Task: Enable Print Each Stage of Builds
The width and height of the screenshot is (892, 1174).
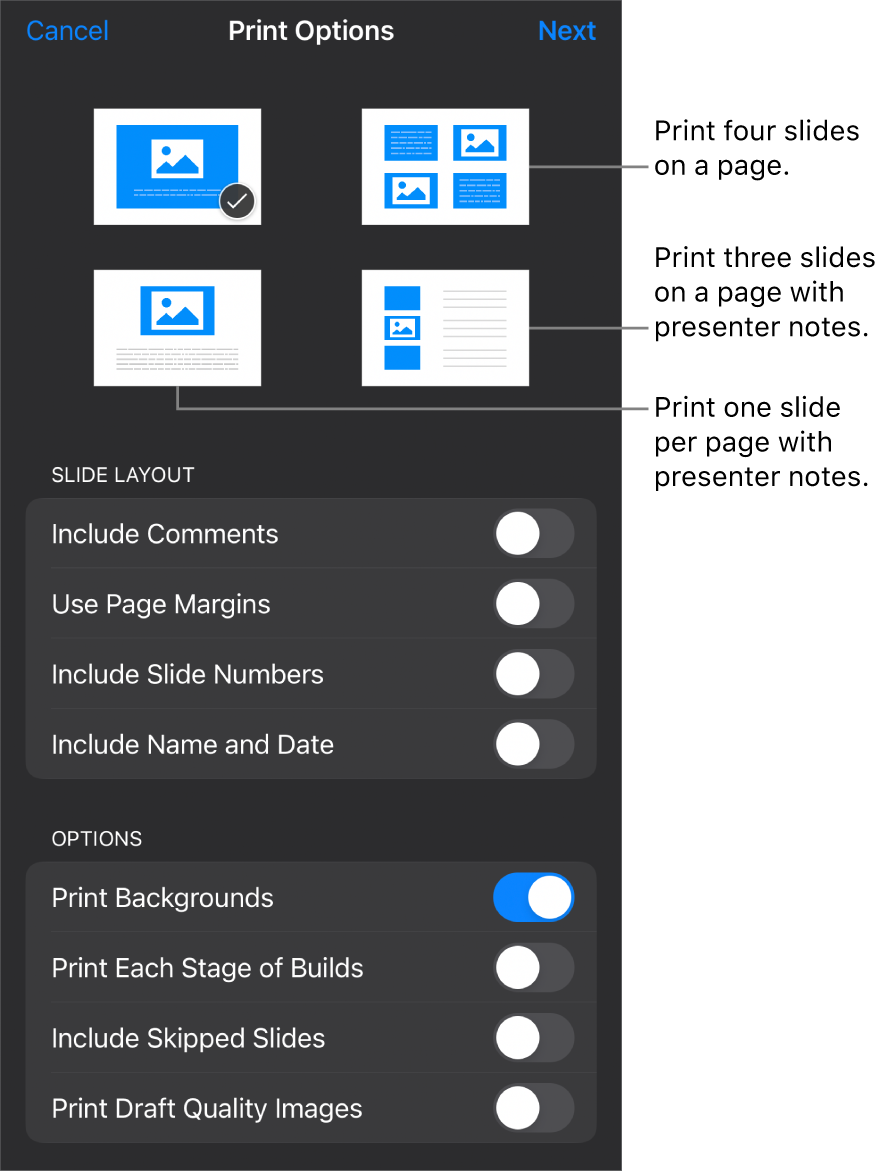Action: [534, 968]
